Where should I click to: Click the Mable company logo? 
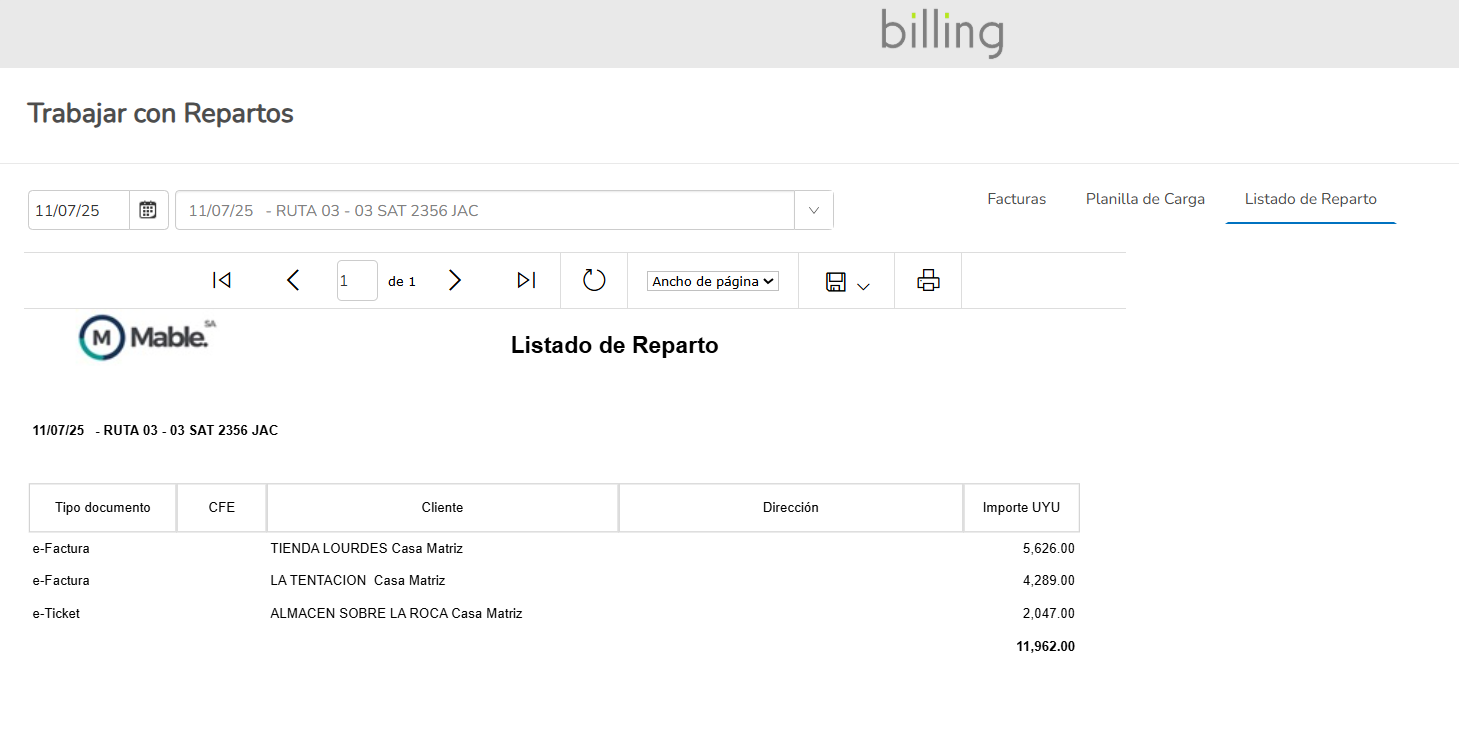[147, 339]
